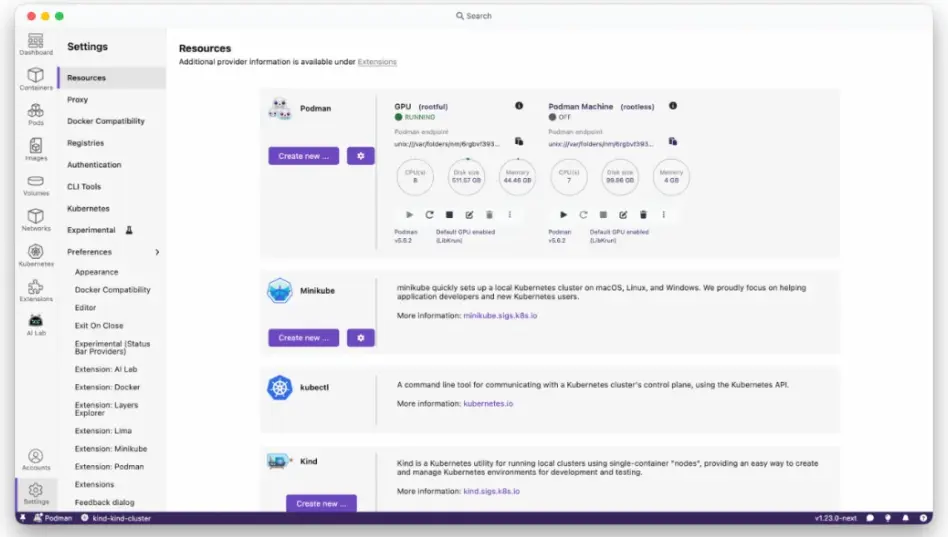Open the Dashboard in the sidebar
The image size is (948, 537).
36,44
